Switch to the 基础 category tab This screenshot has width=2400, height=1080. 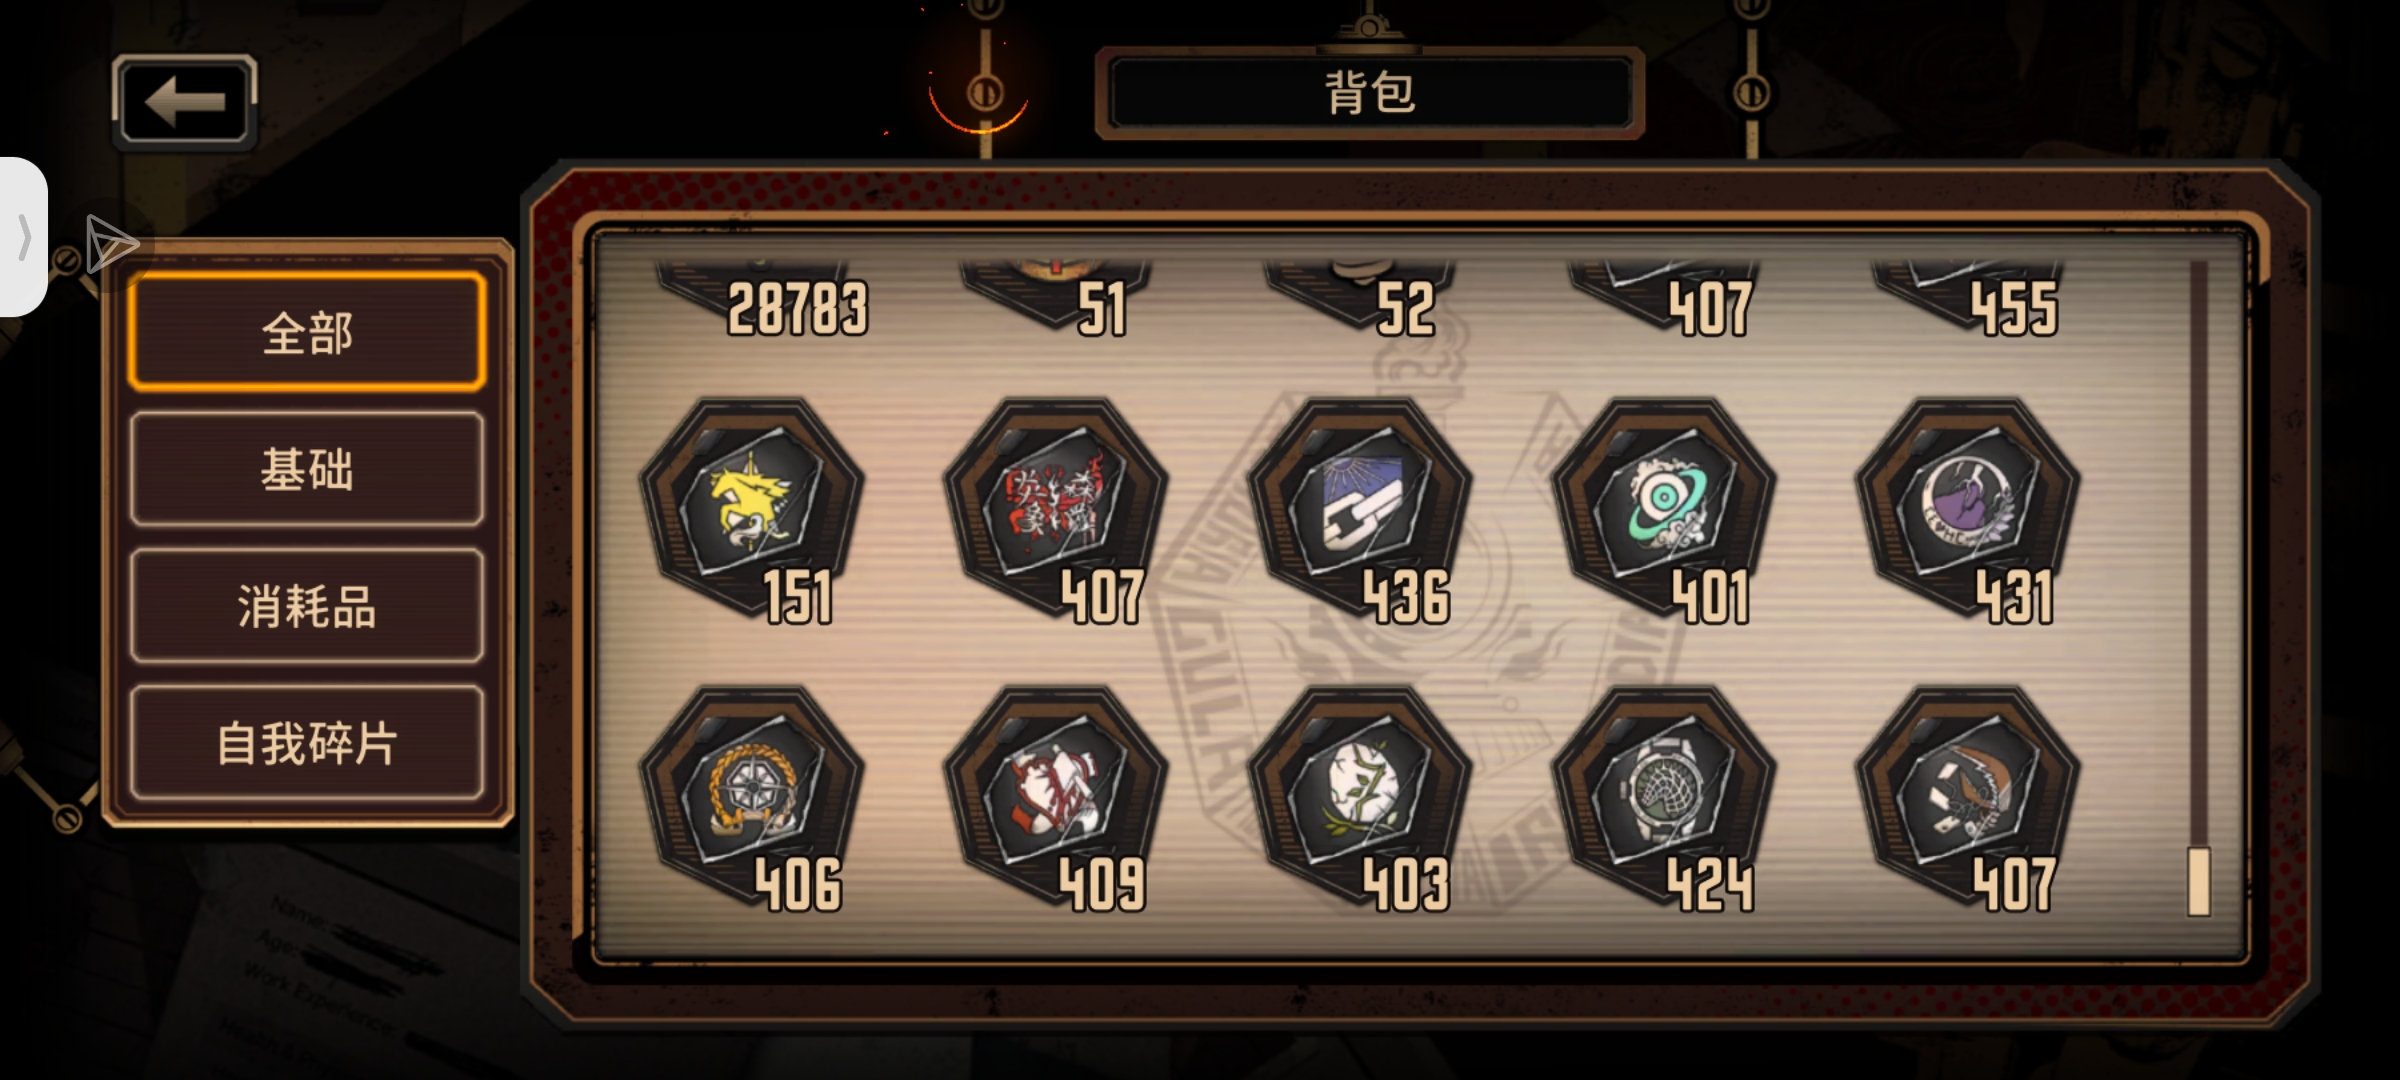click(307, 469)
